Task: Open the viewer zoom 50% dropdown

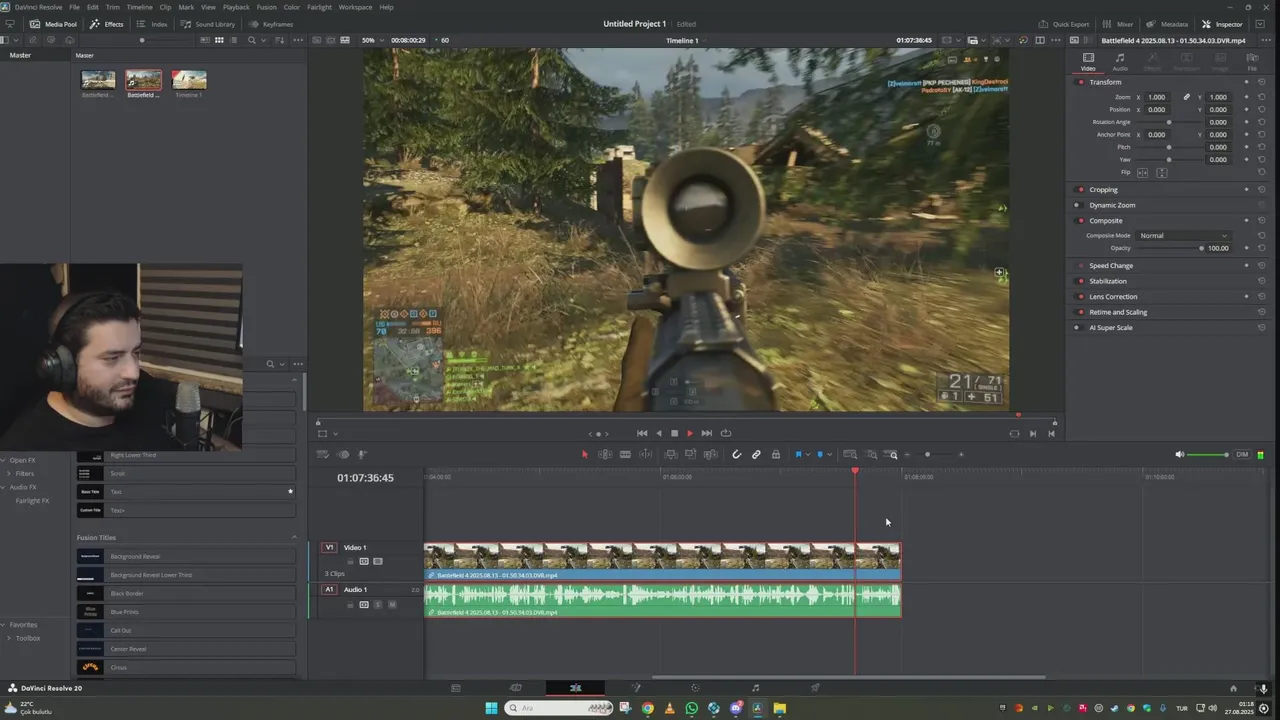Action: pos(371,40)
